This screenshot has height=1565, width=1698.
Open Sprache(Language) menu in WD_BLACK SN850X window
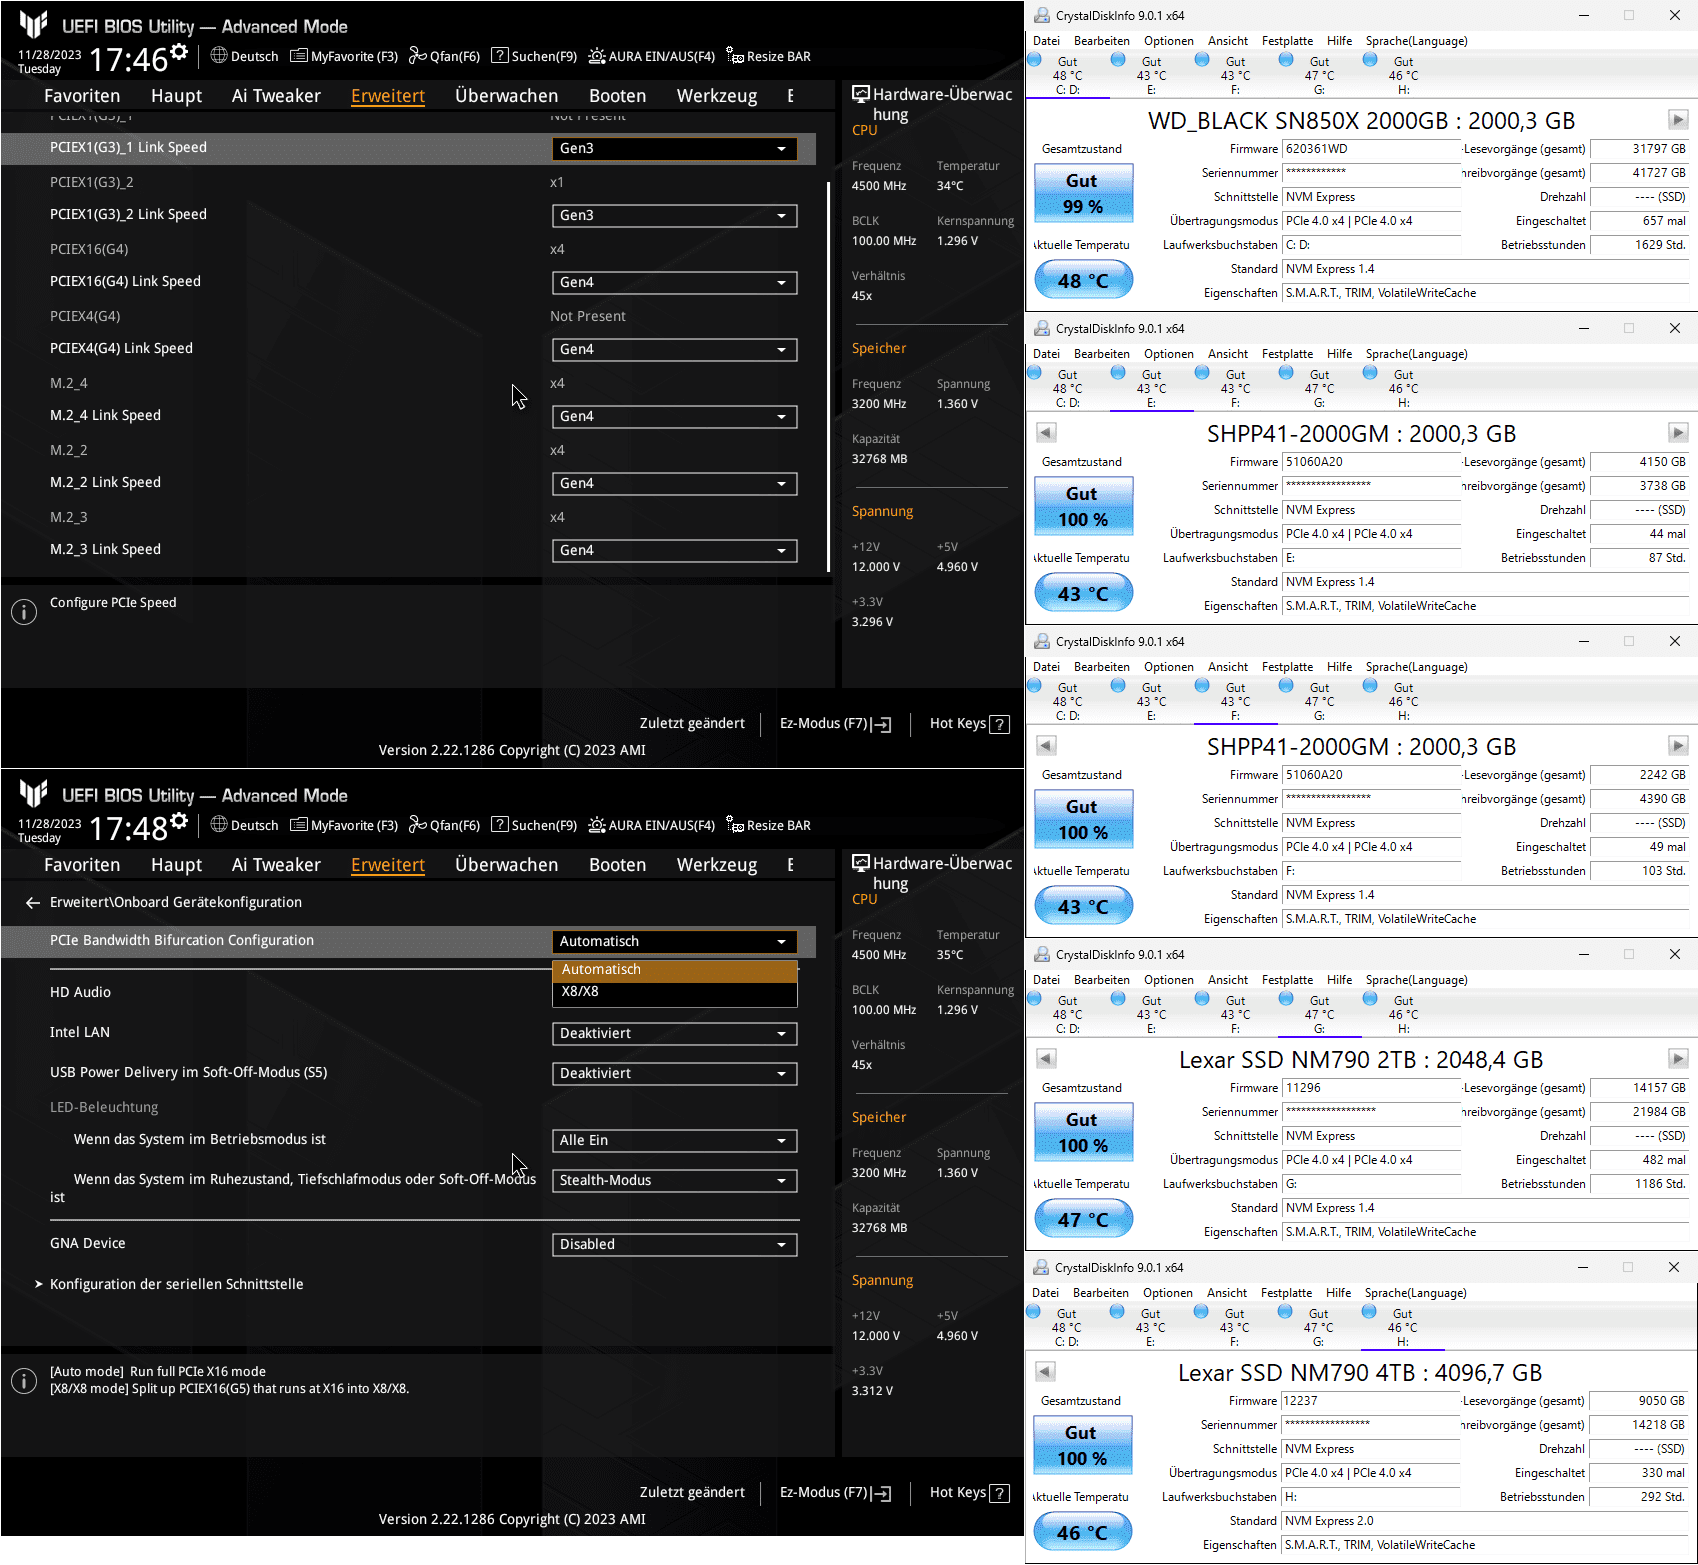click(x=1417, y=41)
